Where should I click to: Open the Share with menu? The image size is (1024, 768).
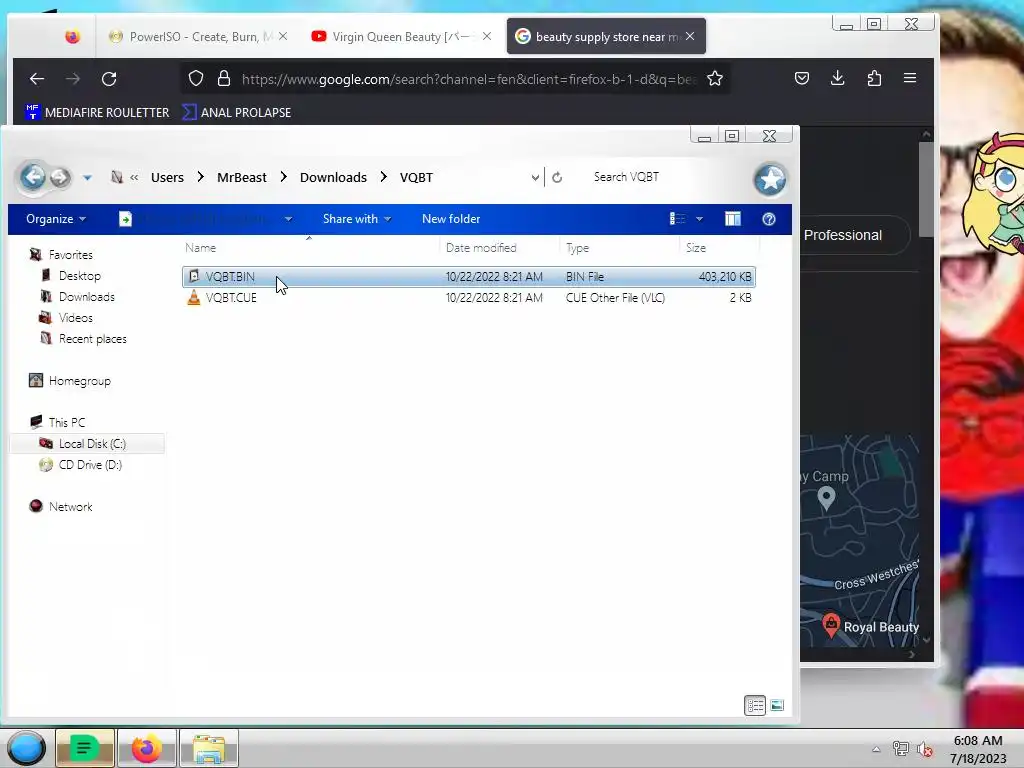point(357,219)
